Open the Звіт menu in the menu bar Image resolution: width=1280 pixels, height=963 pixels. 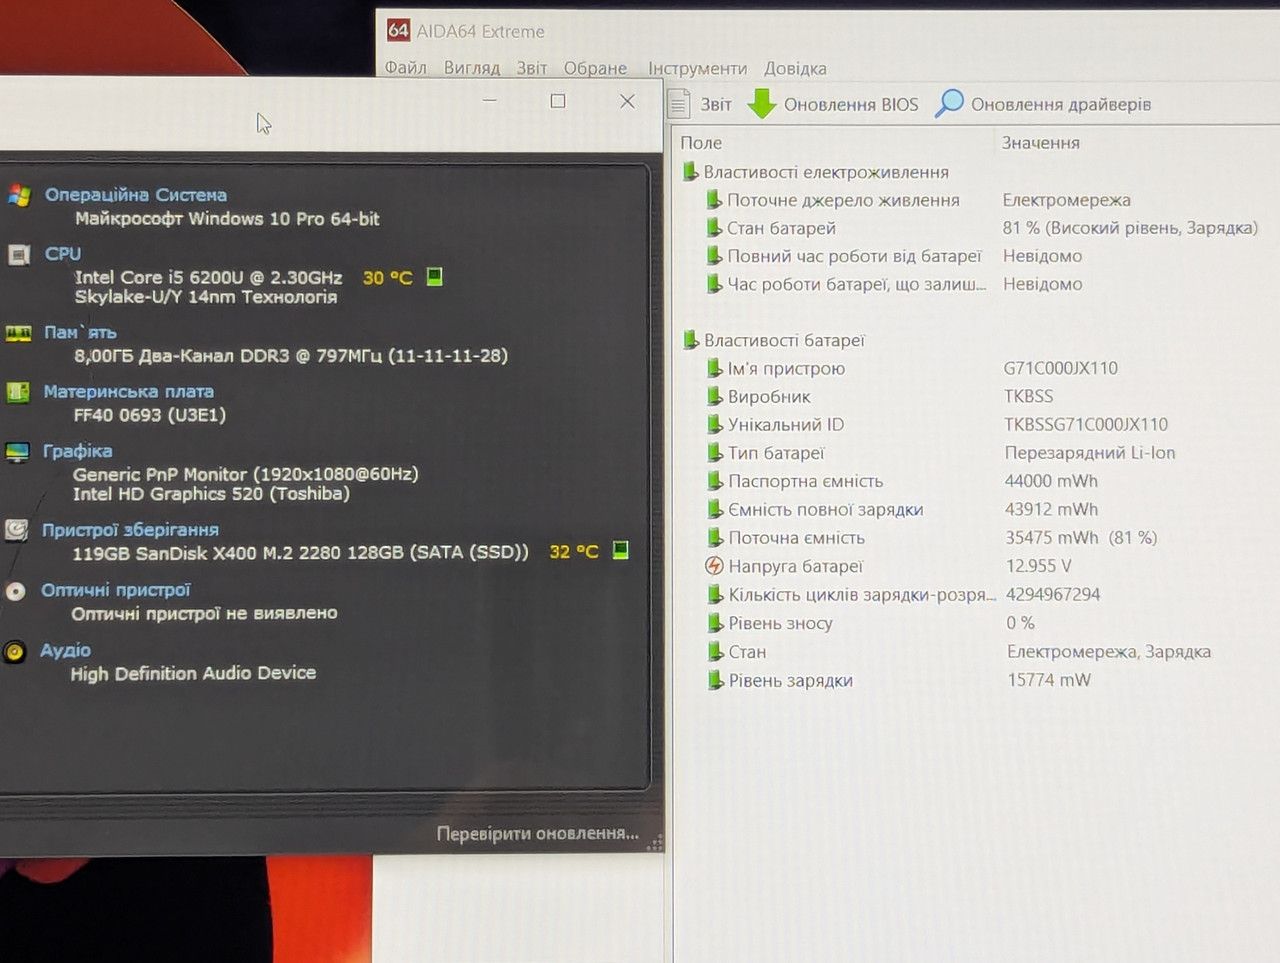click(x=532, y=68)
